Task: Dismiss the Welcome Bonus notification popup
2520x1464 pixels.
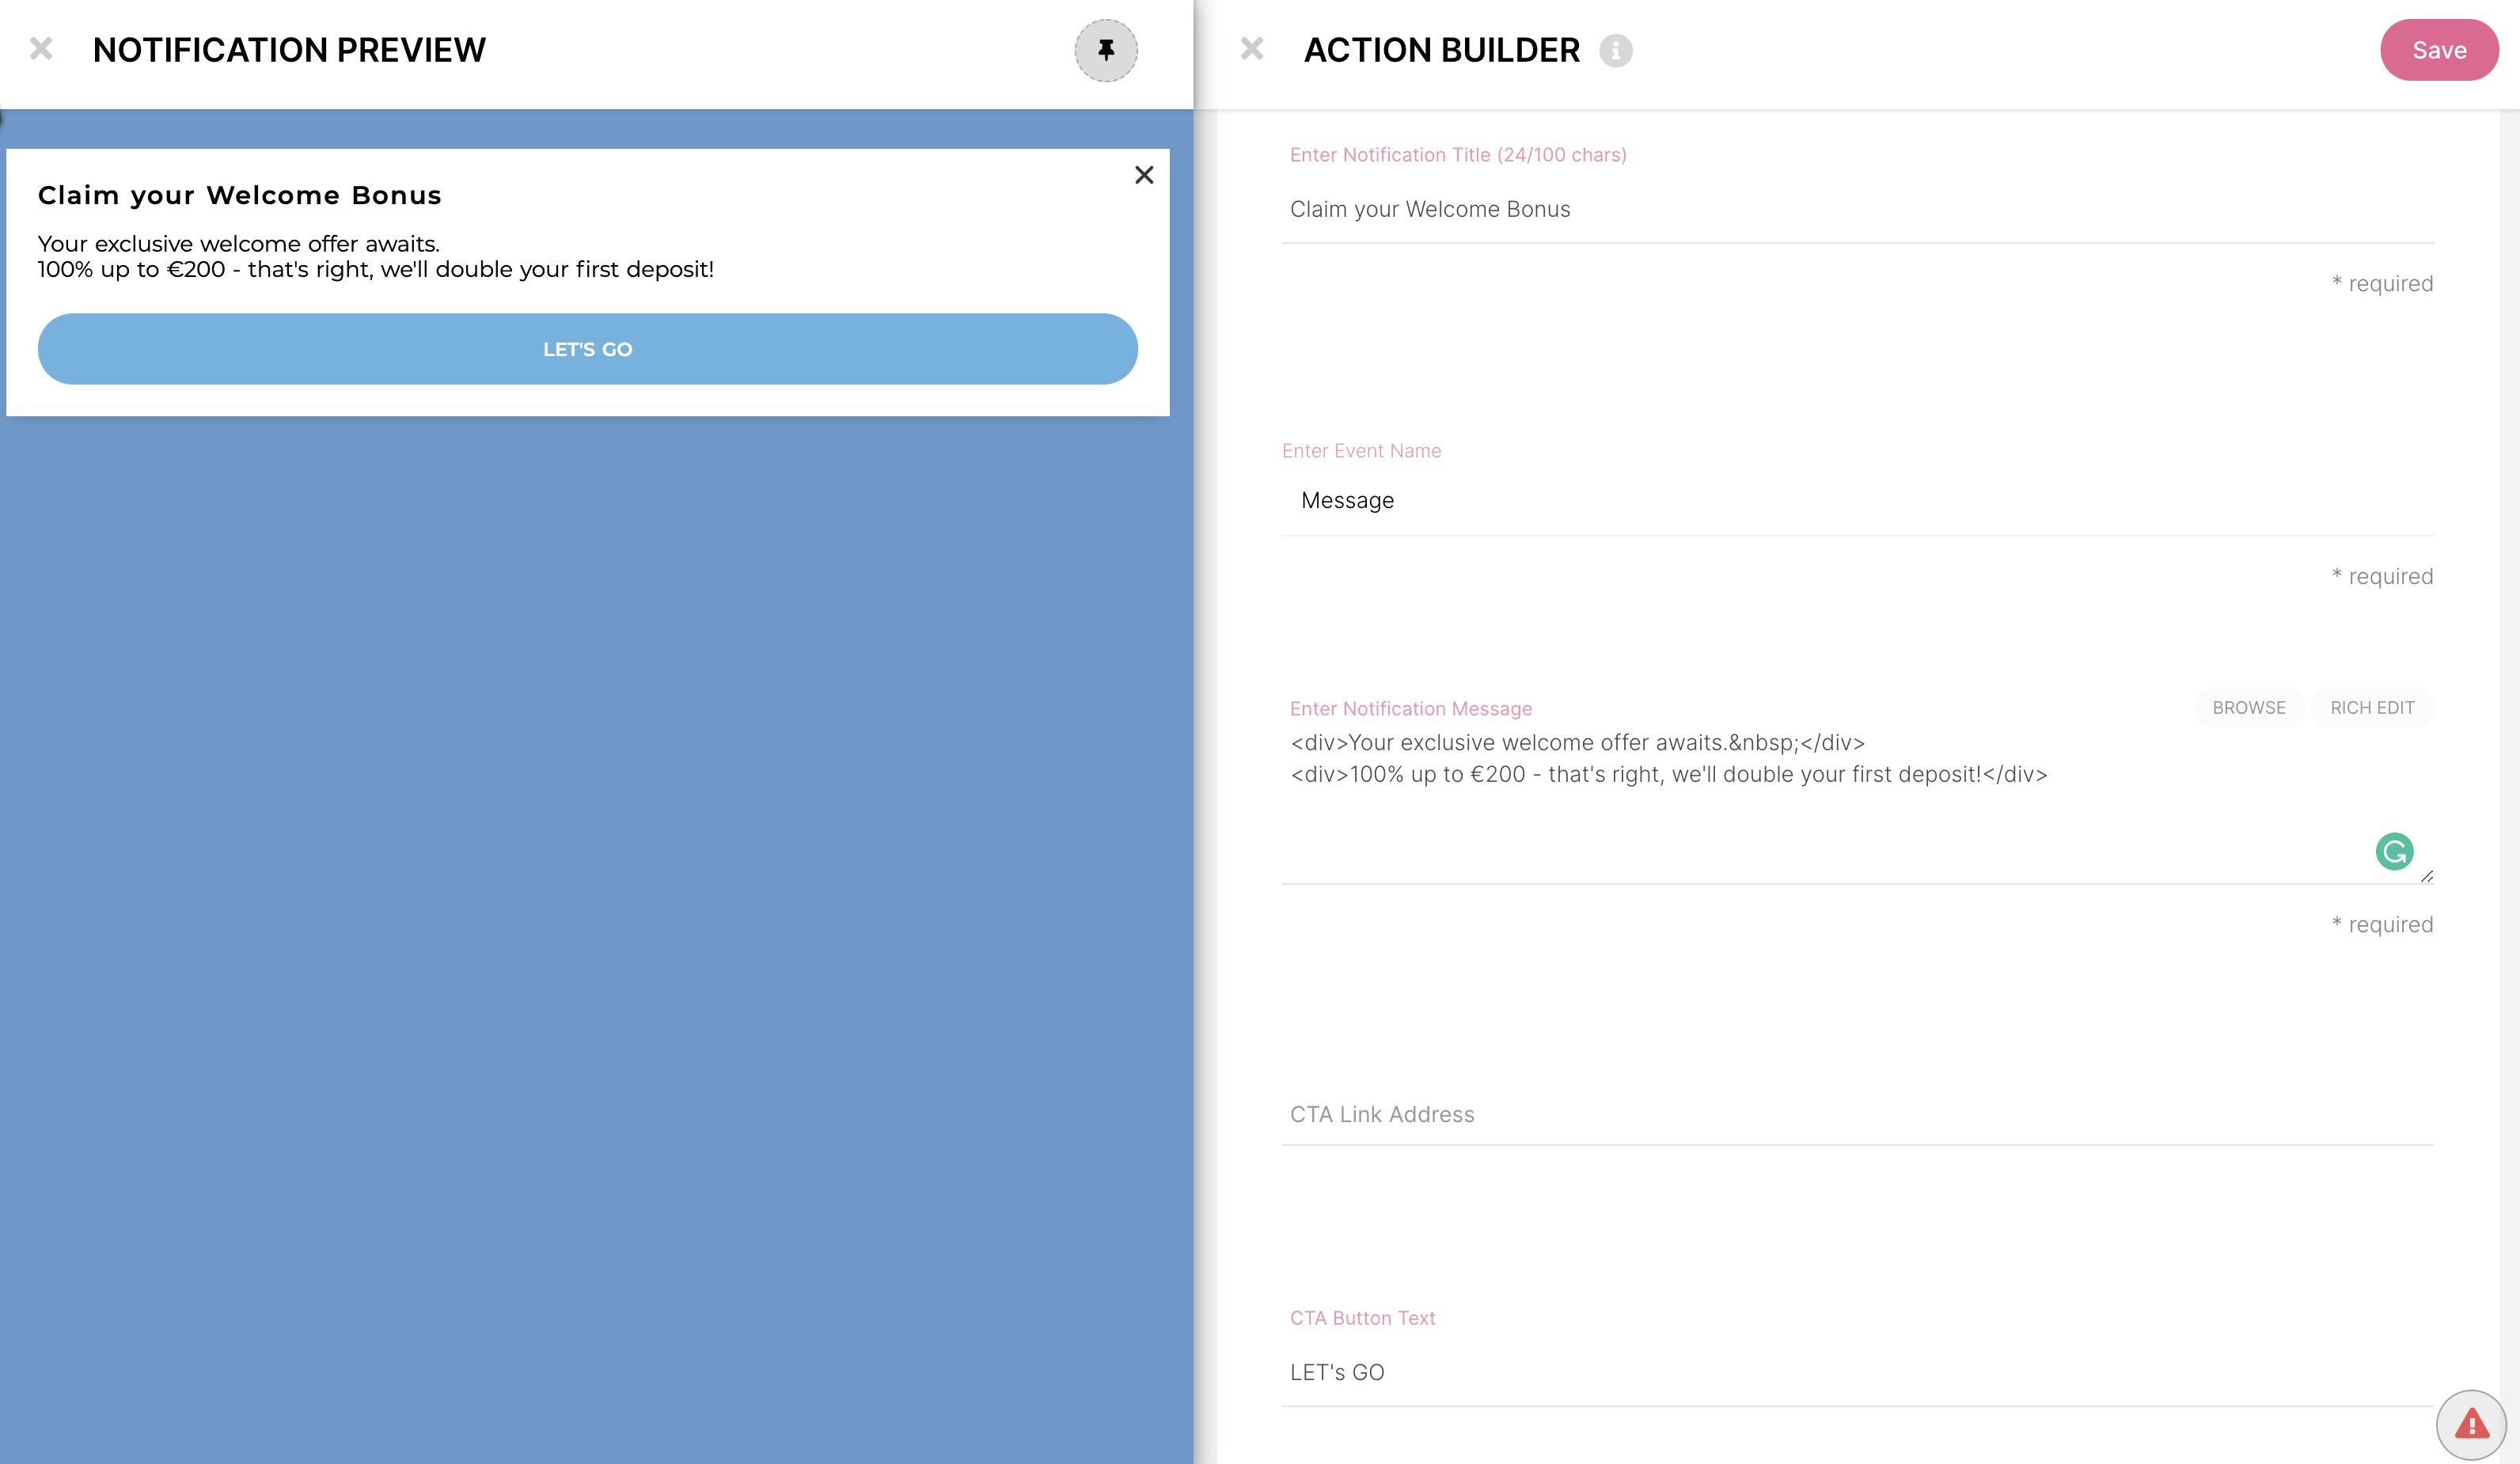Action: (x=1144, y=175)
